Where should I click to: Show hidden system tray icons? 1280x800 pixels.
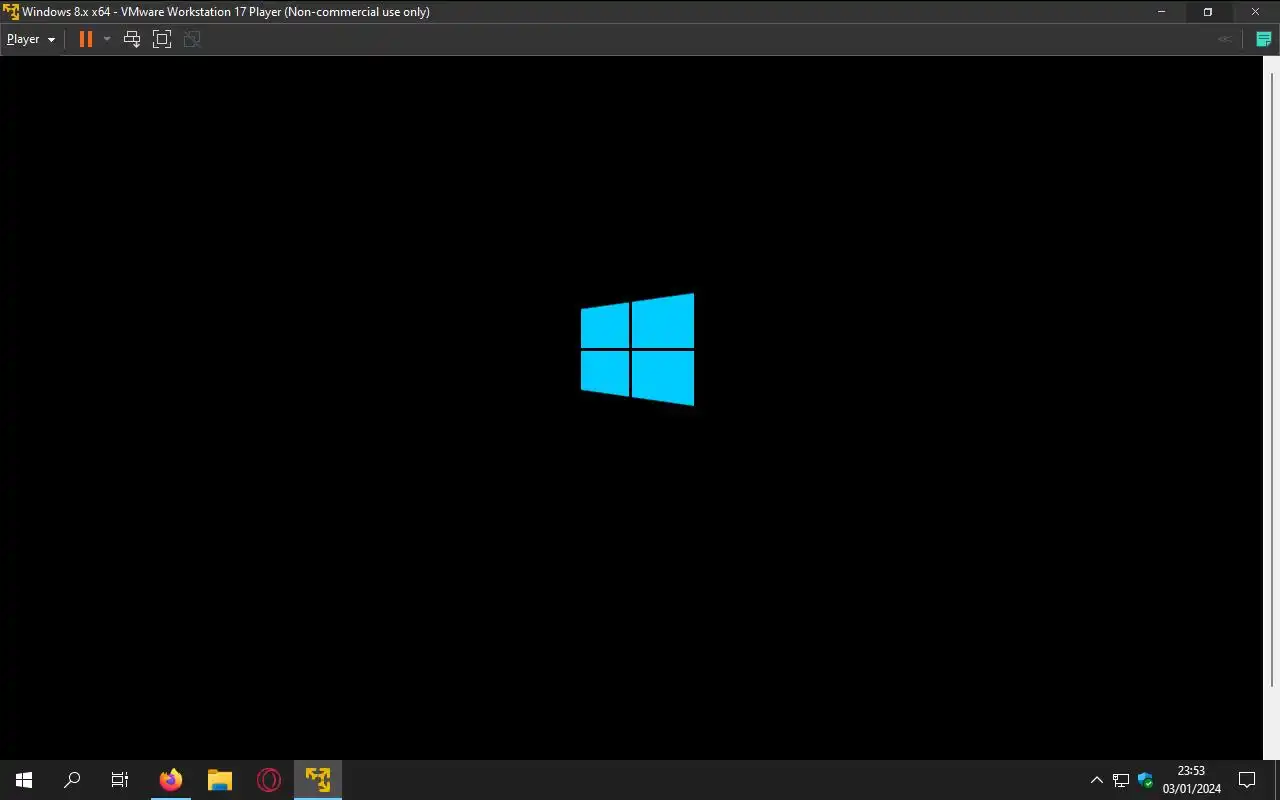coord(1096,780)
